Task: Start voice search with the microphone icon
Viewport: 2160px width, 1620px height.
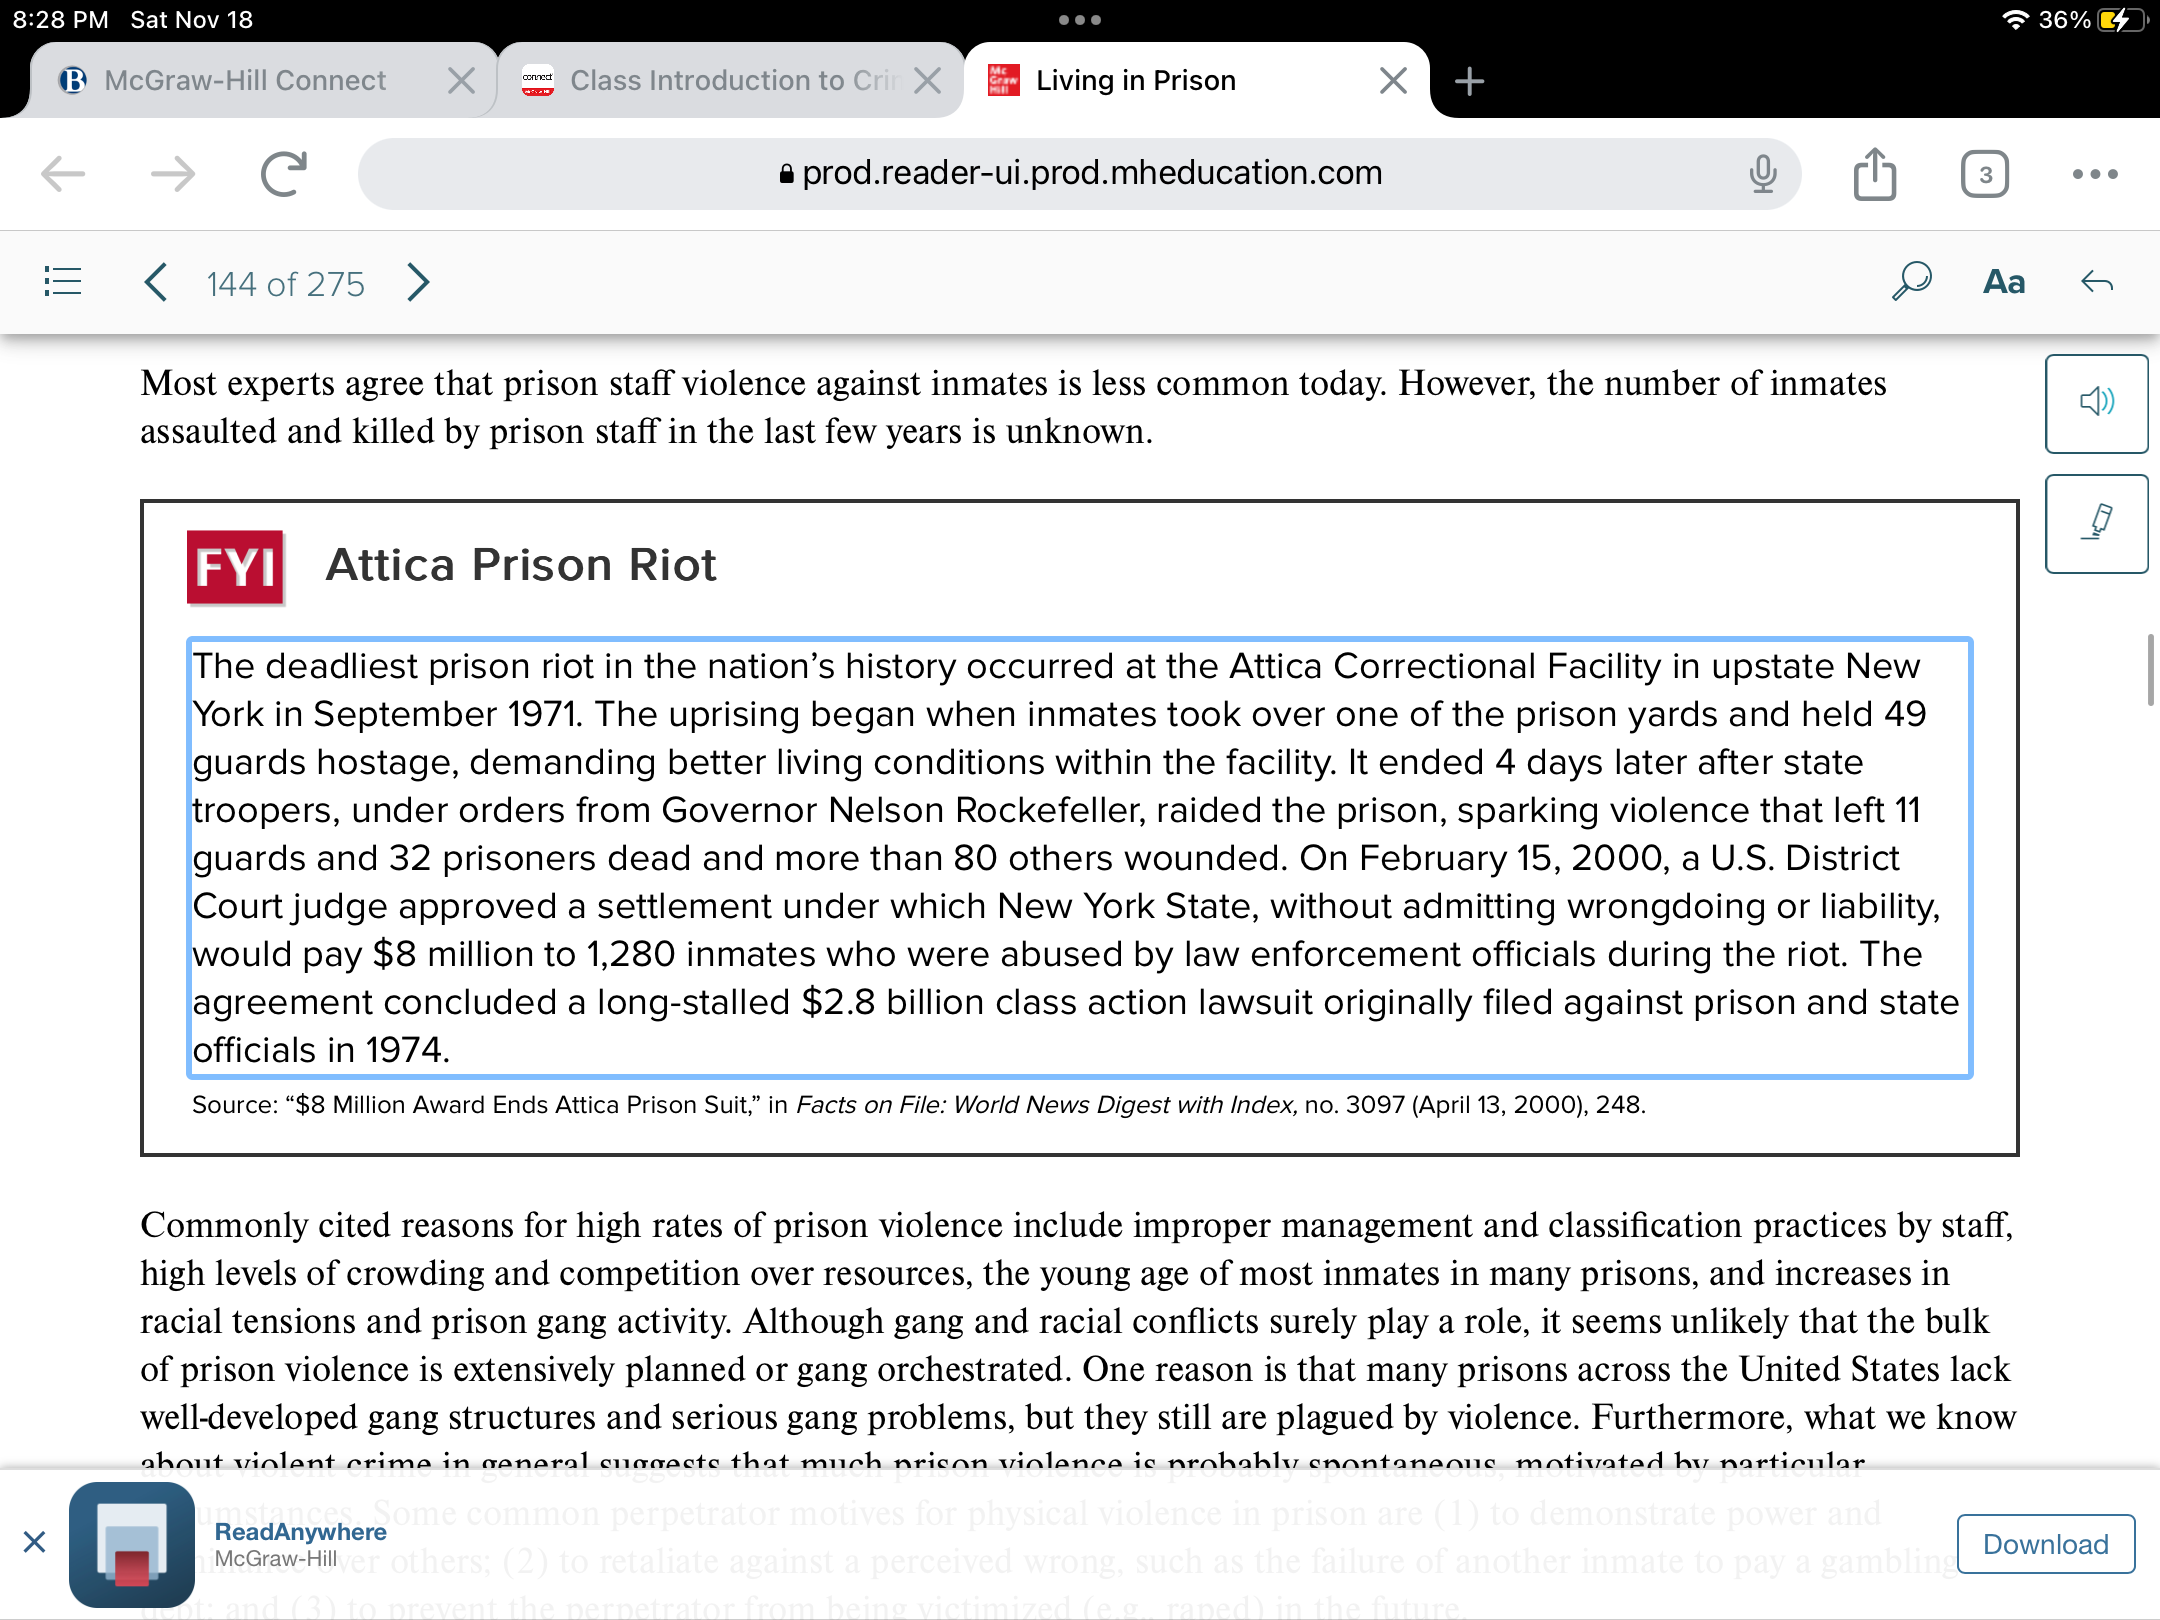Action: (x=1763, y=173)
